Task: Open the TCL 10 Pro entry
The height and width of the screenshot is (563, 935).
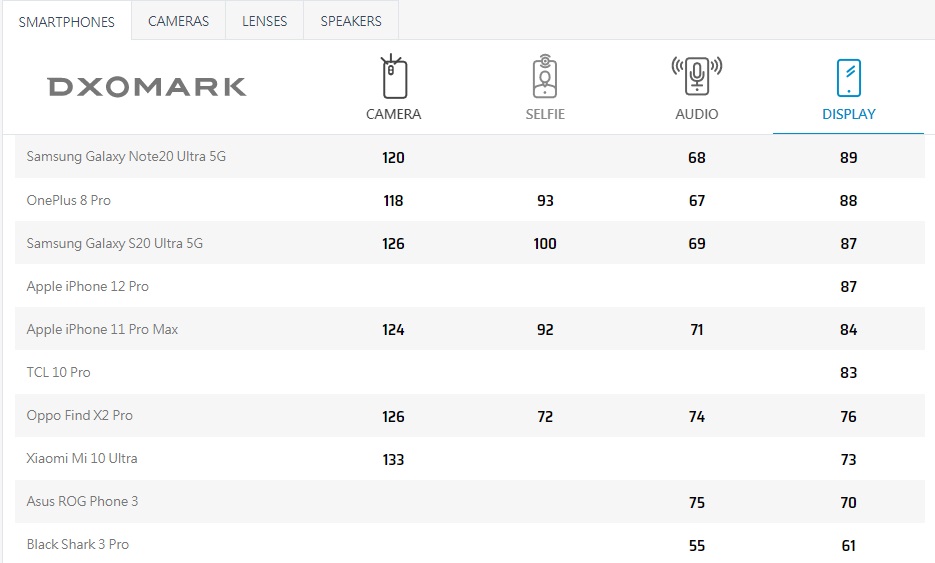Action: [58, 372]
